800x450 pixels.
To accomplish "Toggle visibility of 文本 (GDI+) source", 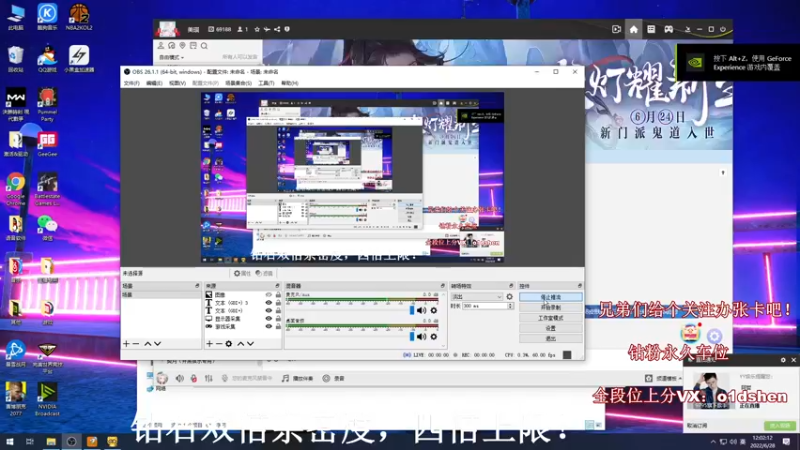I will coord(268,310).
